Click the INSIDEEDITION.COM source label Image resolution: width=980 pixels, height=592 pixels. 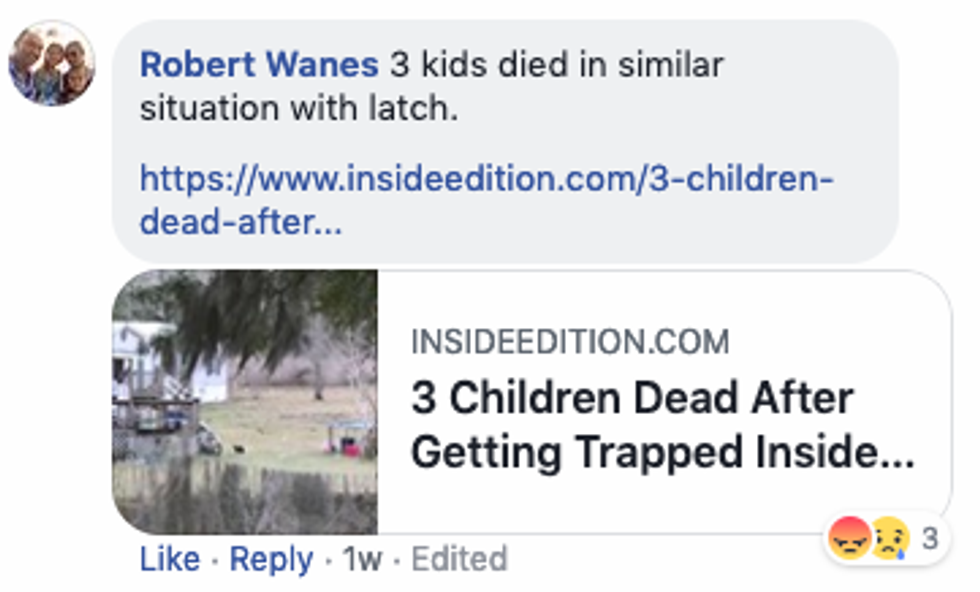(x=570, y=343)
